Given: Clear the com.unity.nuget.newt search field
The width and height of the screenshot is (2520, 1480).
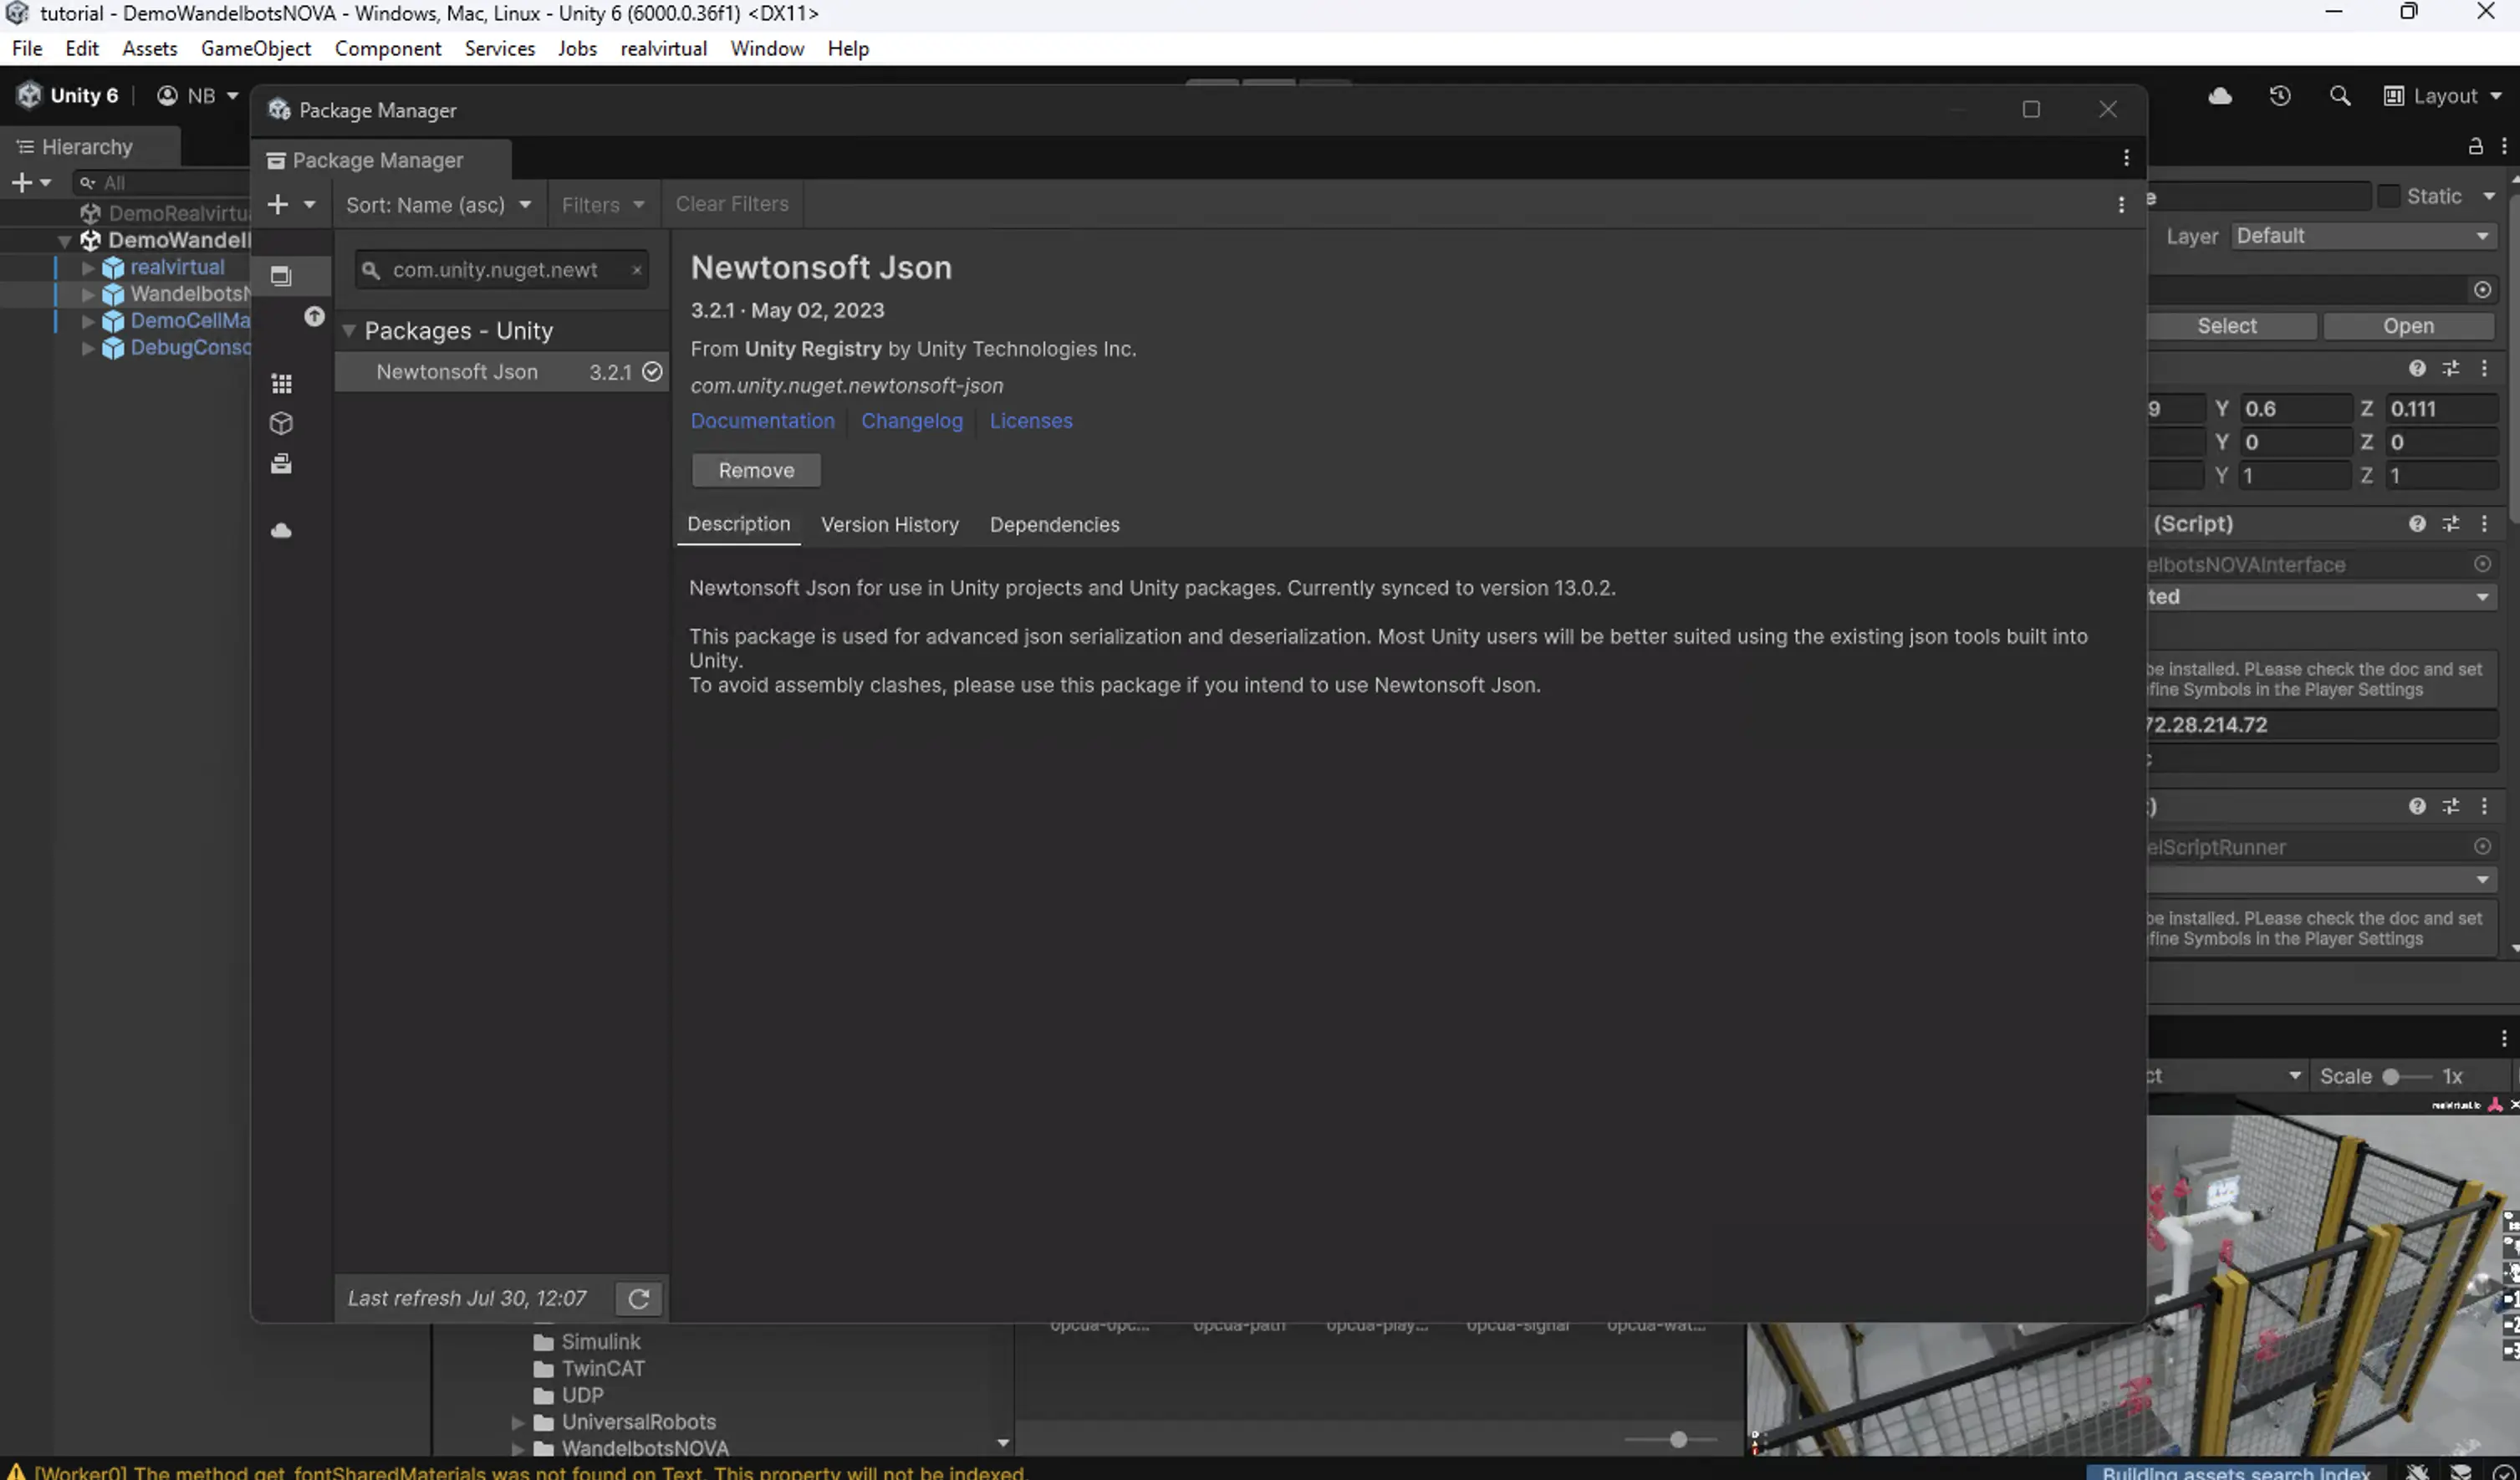Looking at the screenshot, I should click(x=636, y=270).
